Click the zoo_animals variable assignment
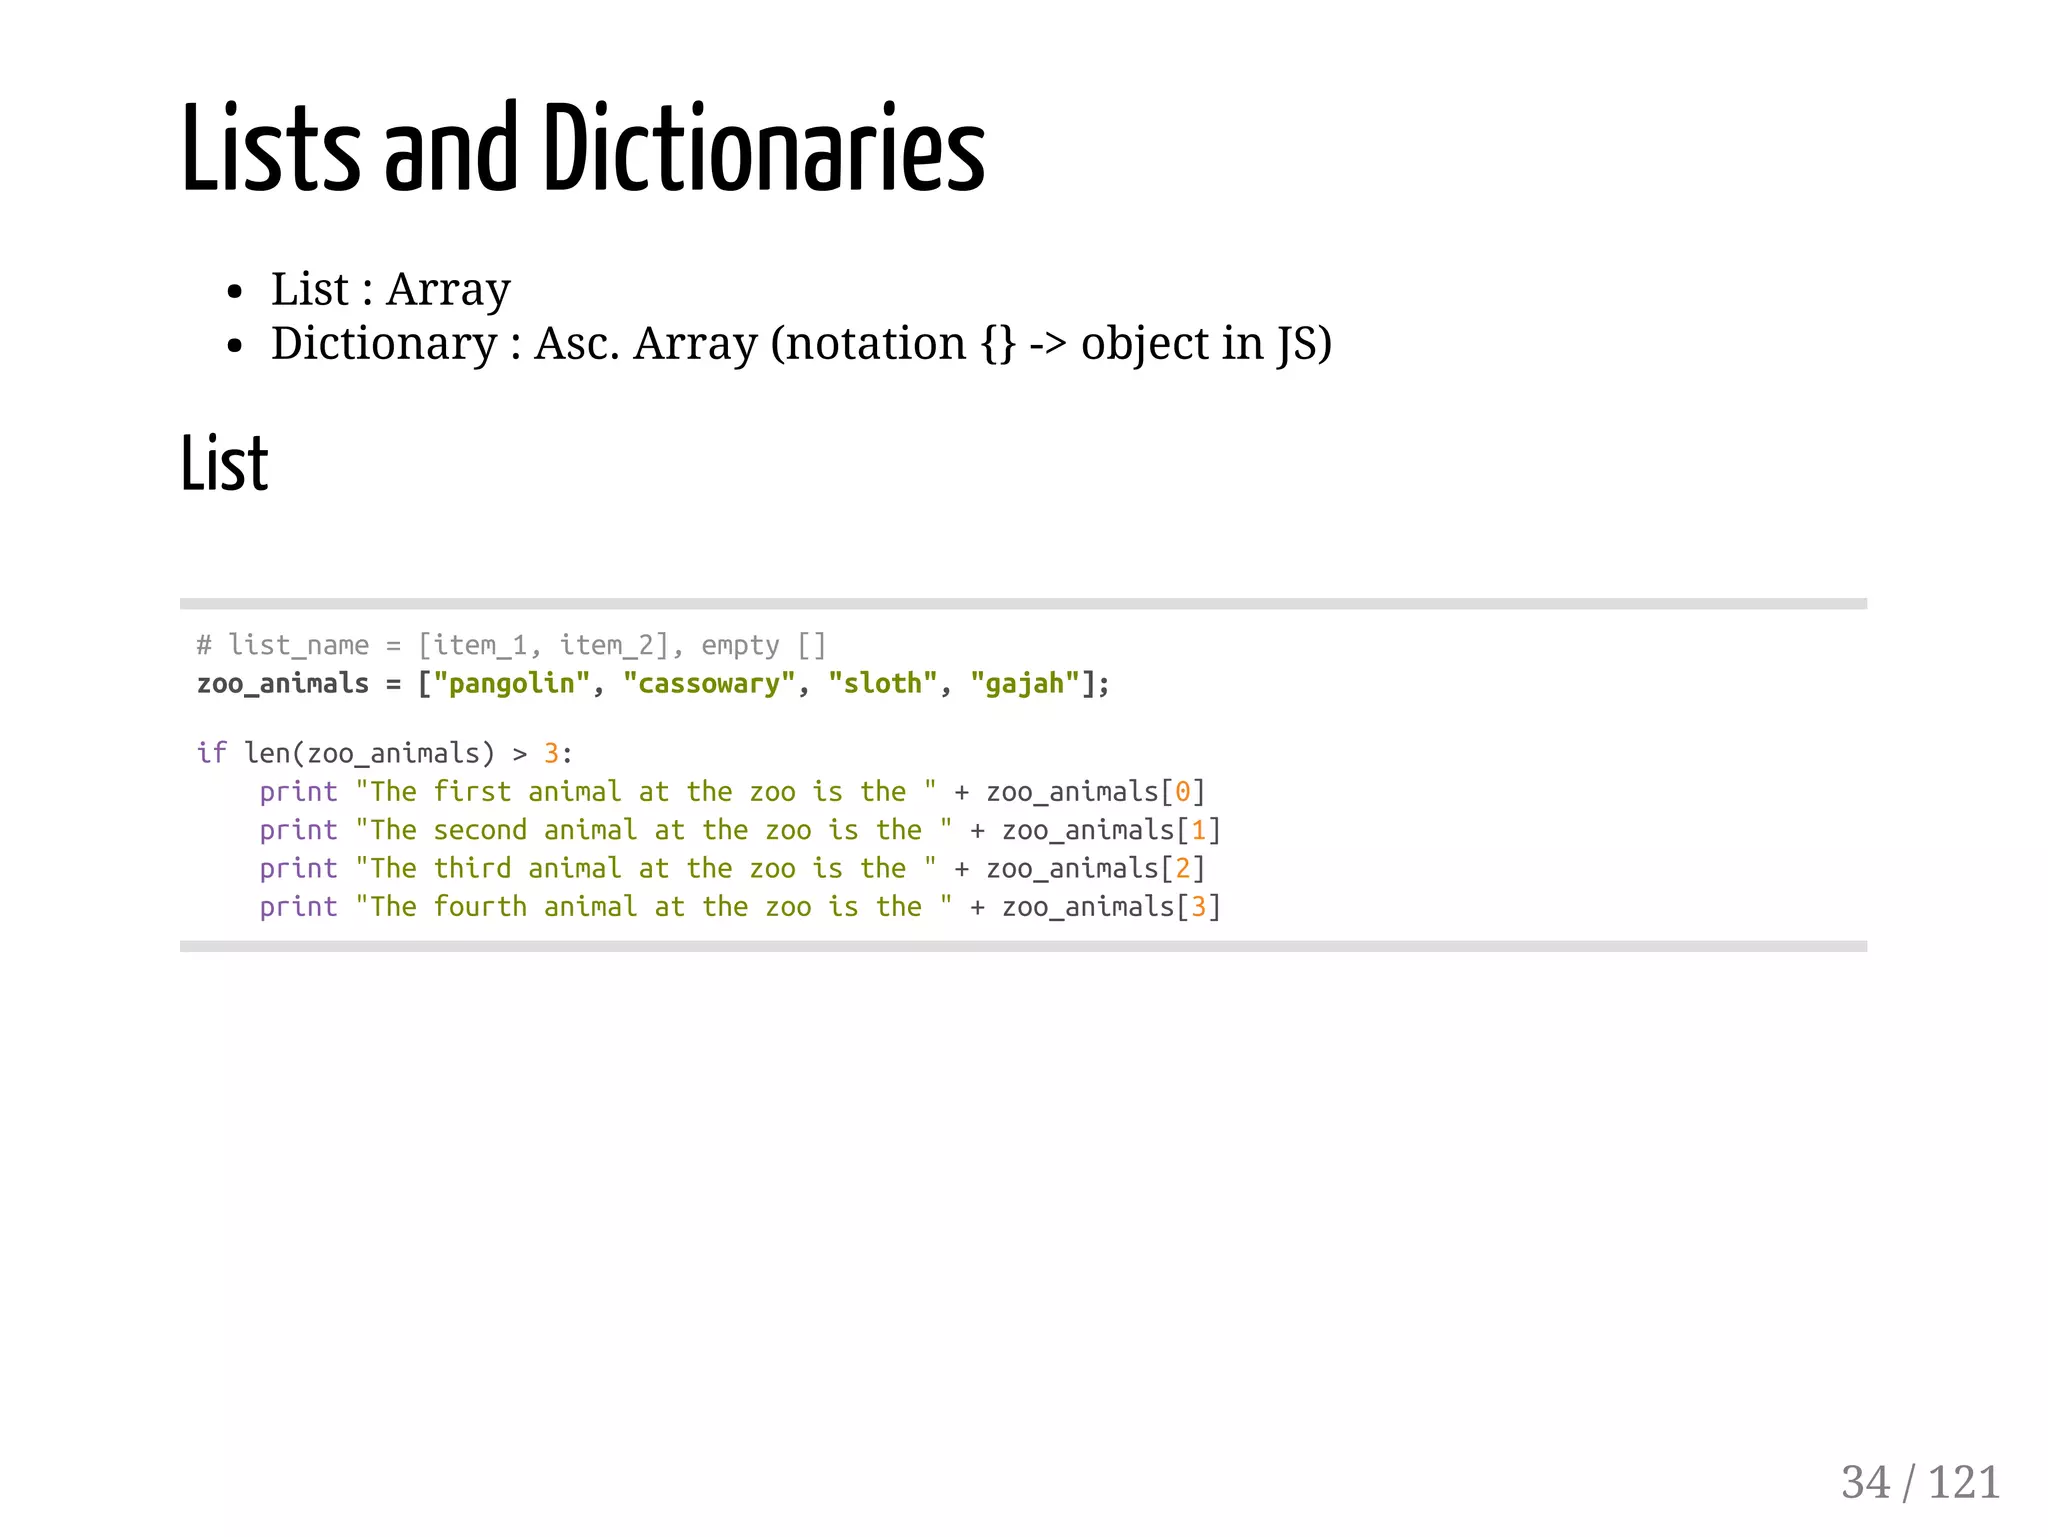This screenshot has width=2048, height=1537. (283, 684)
